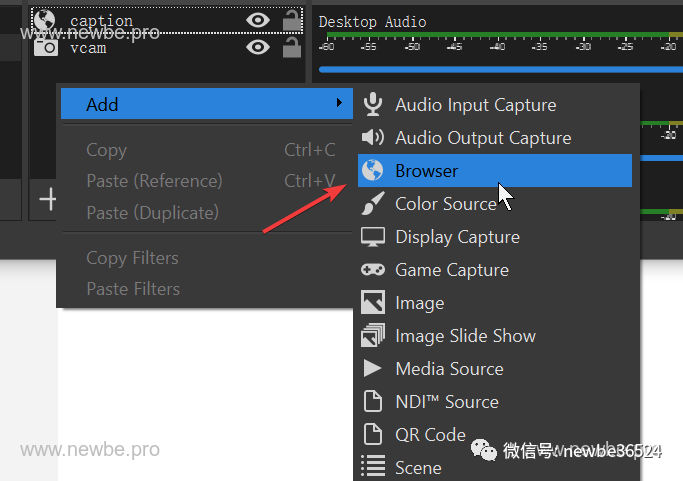The height and width of the screenshot is (481, 683).
Task: Click the plus add source button
Action: tap(48, 200)
